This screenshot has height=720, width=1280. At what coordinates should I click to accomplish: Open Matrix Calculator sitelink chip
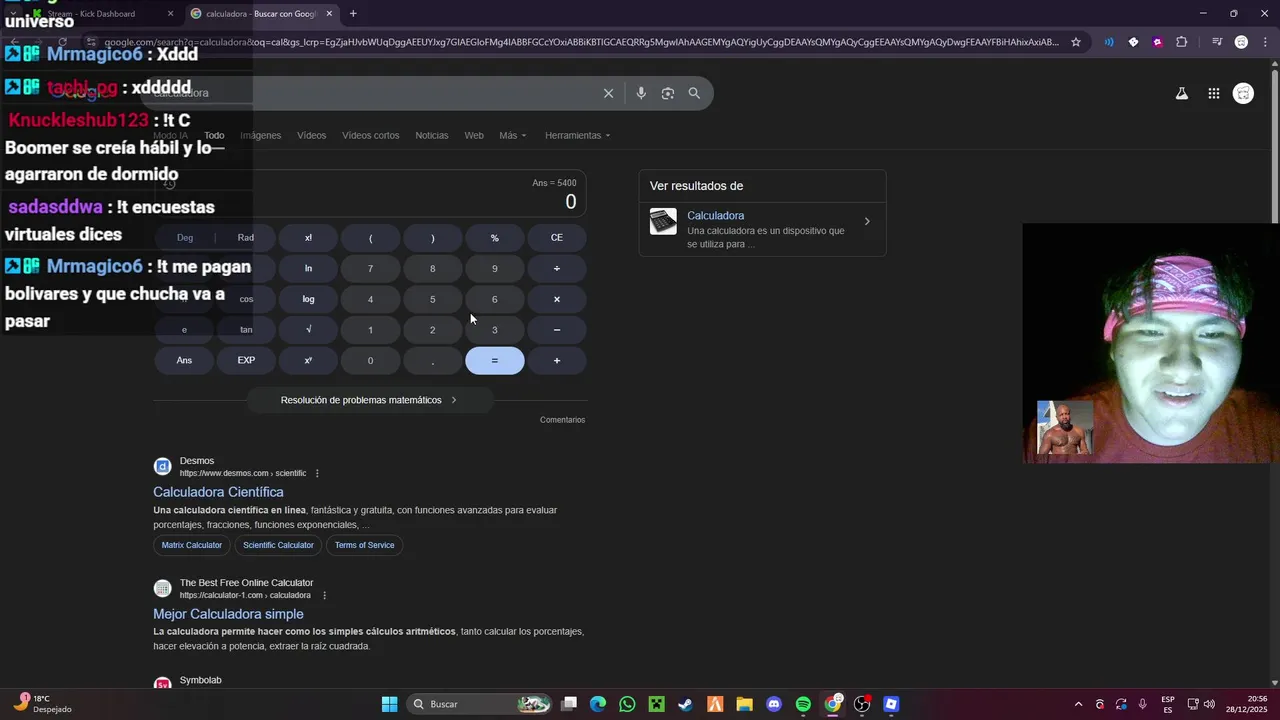click(x=192, y=545)
